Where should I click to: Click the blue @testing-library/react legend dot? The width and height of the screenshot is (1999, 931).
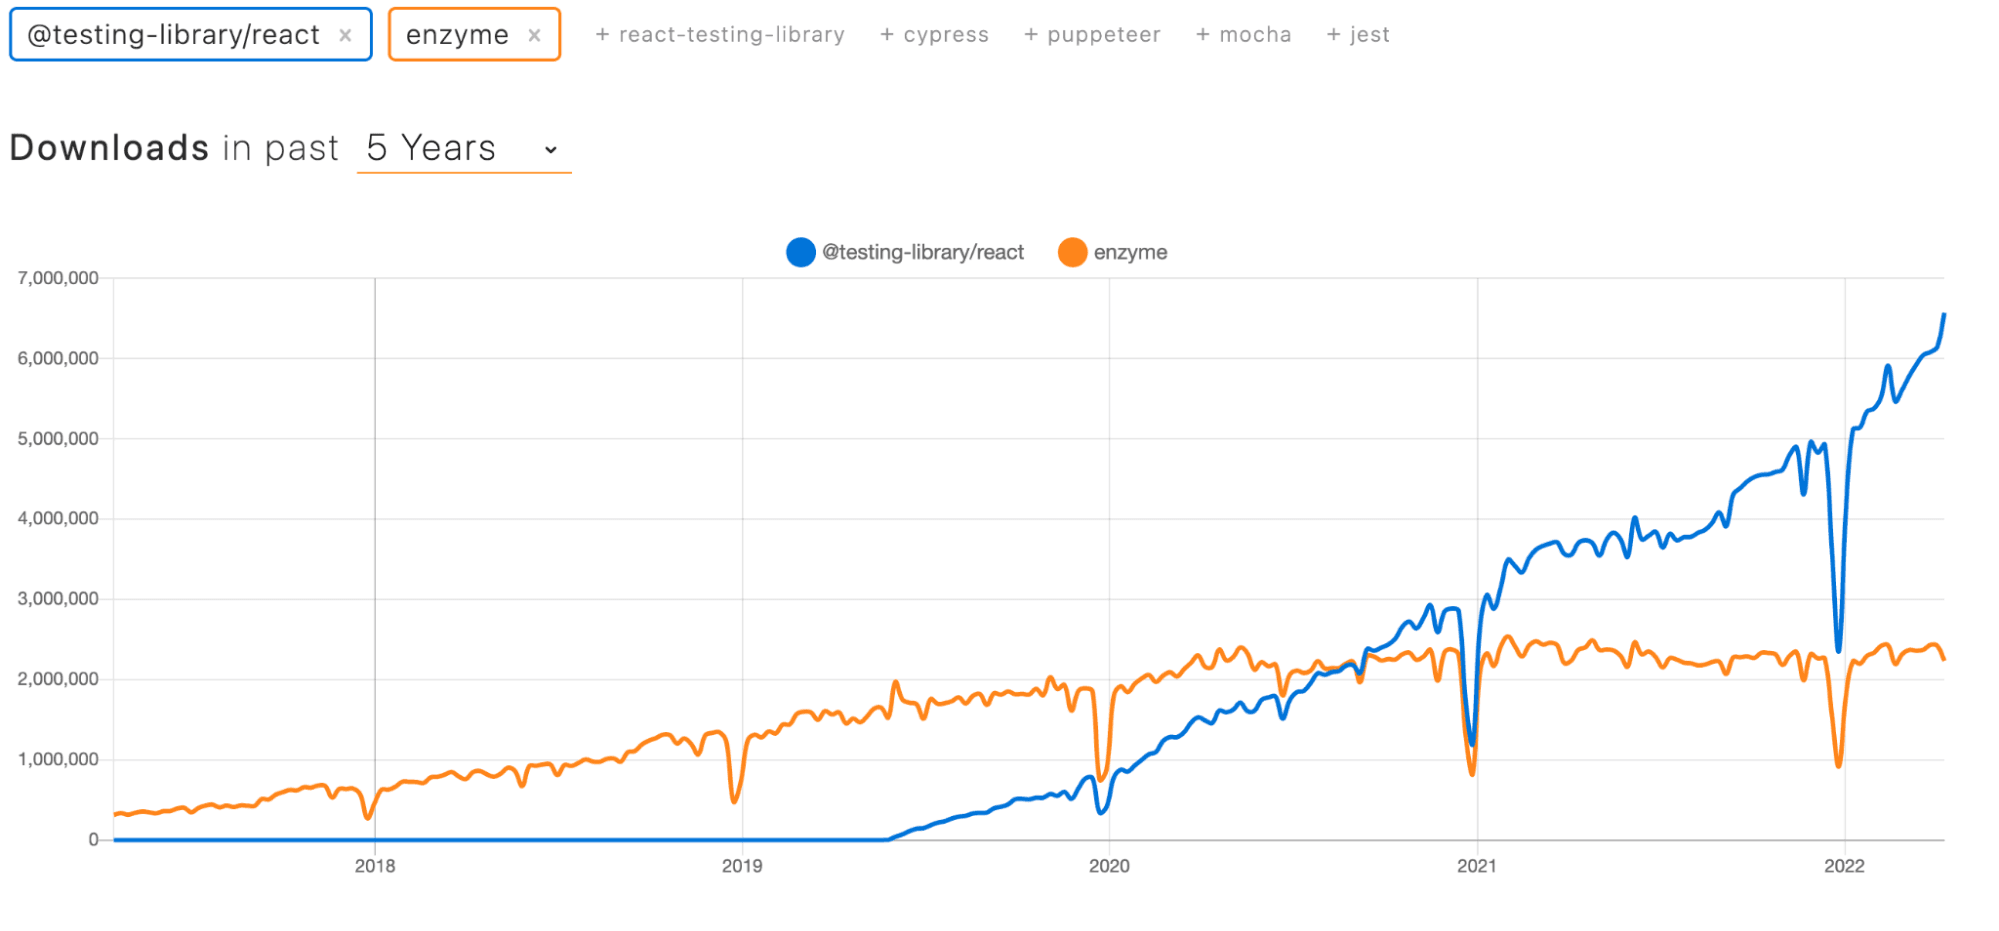pyautogui.click(x=800, y=252)
